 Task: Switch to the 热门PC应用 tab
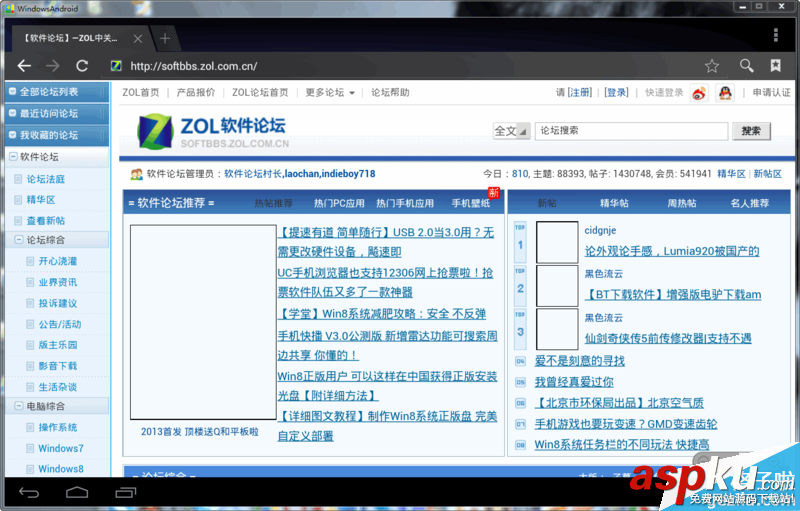pos(339,203)
